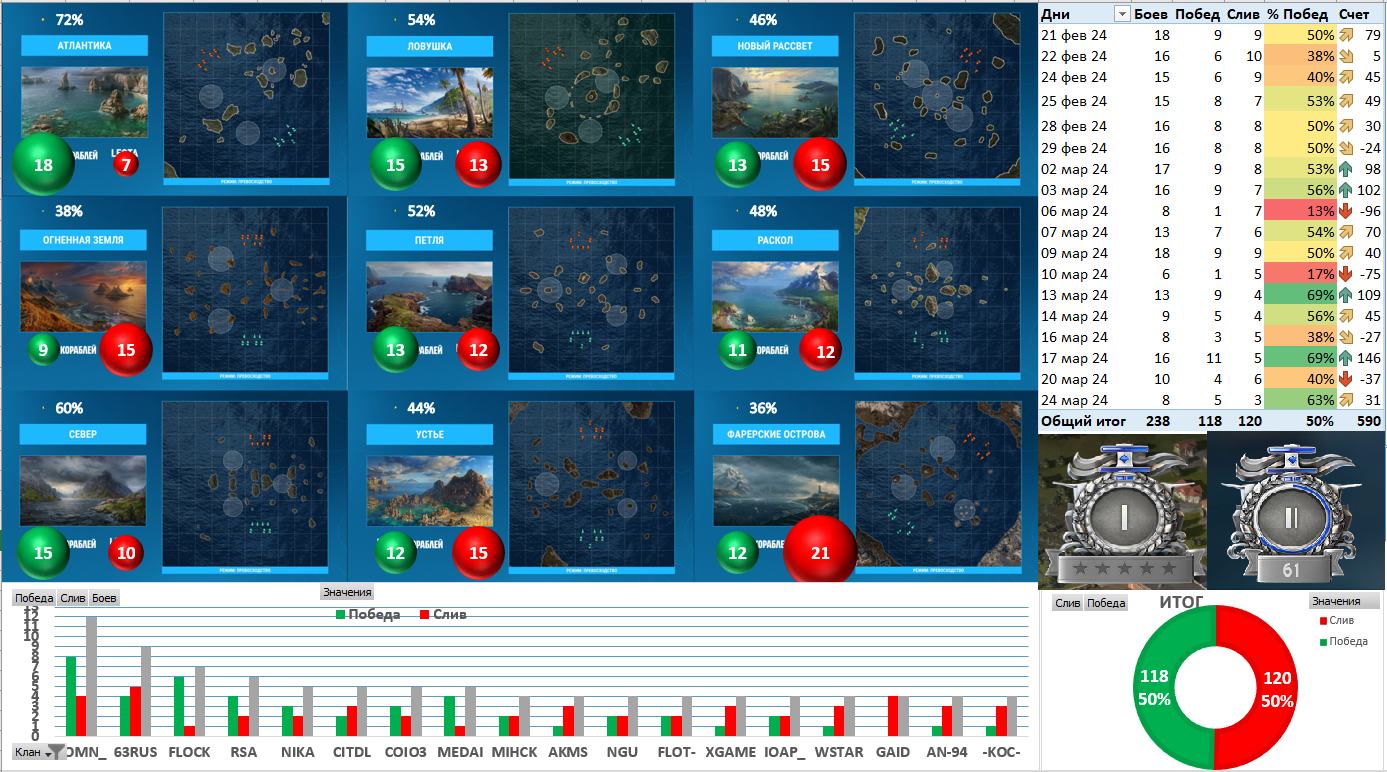Select the red Слив legend entry in bar chart
The image size is (1387, 772).
point(444,614)
